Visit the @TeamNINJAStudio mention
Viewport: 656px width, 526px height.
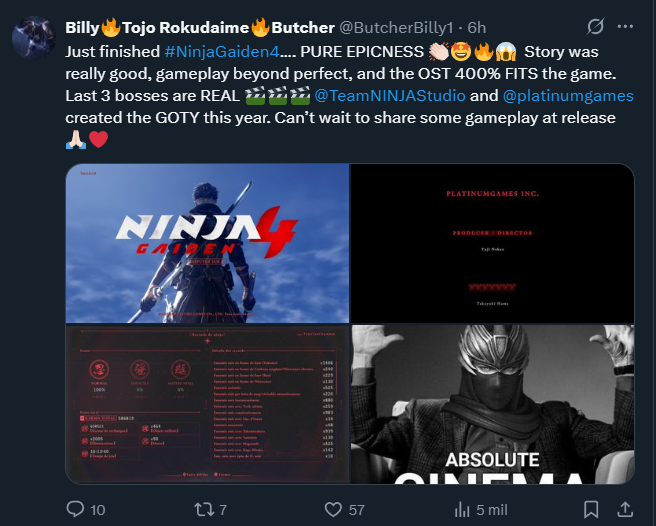tap(390, 96)
